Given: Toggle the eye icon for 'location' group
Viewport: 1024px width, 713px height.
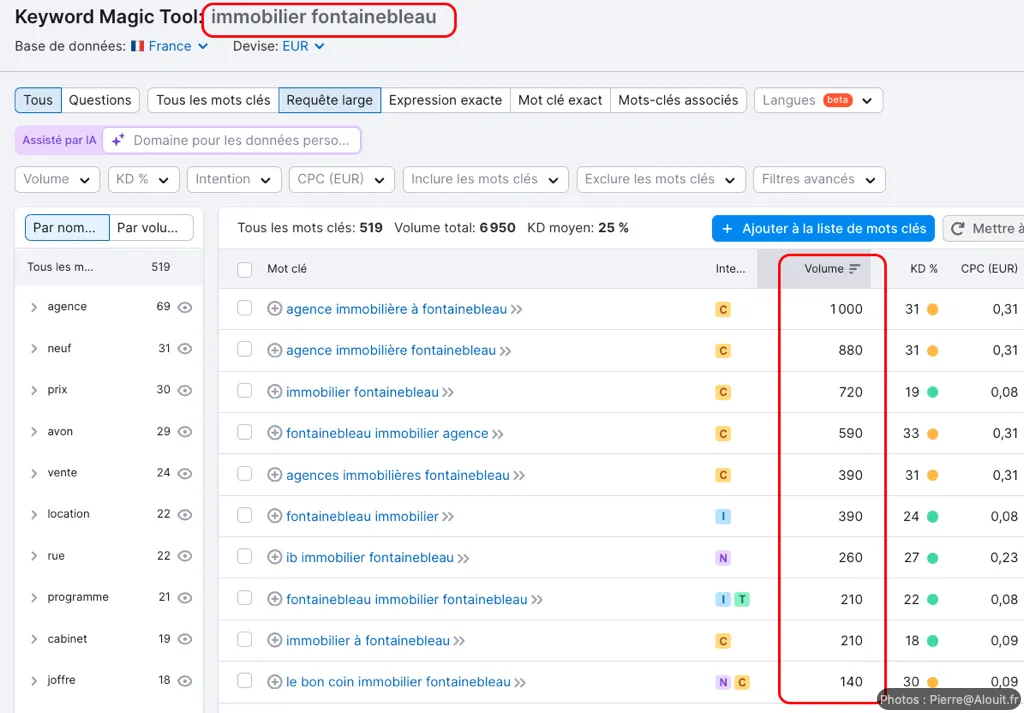Looking at the screenshot, I should pos(184,514).
